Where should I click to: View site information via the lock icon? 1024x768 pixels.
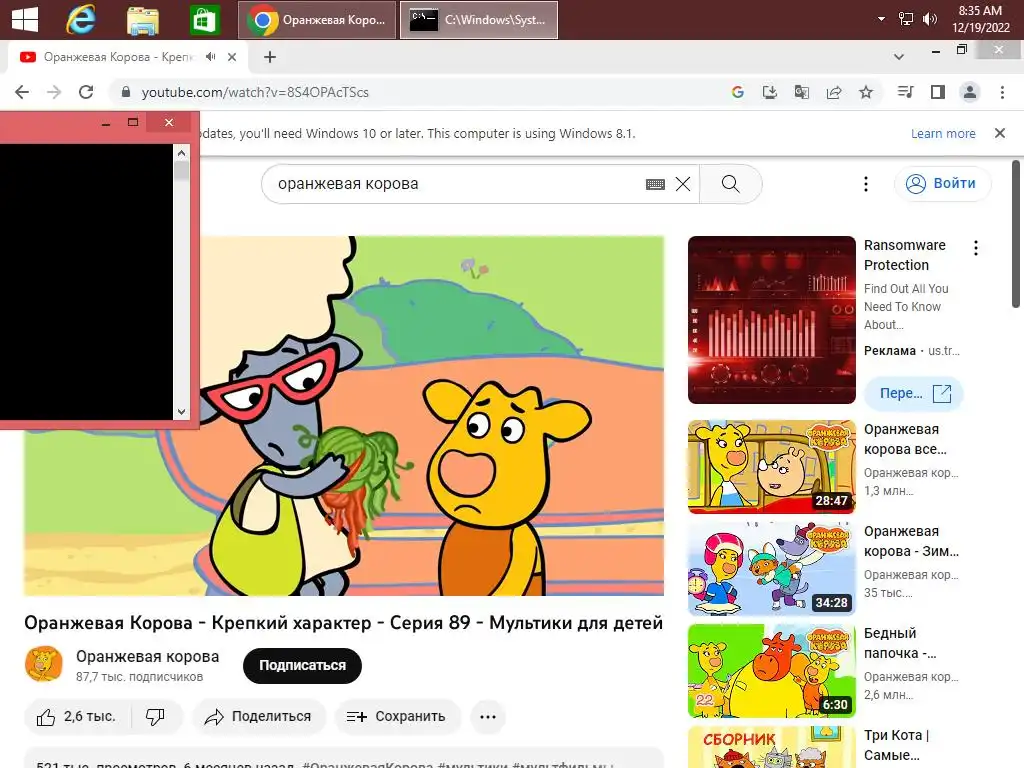pos(126,92)
